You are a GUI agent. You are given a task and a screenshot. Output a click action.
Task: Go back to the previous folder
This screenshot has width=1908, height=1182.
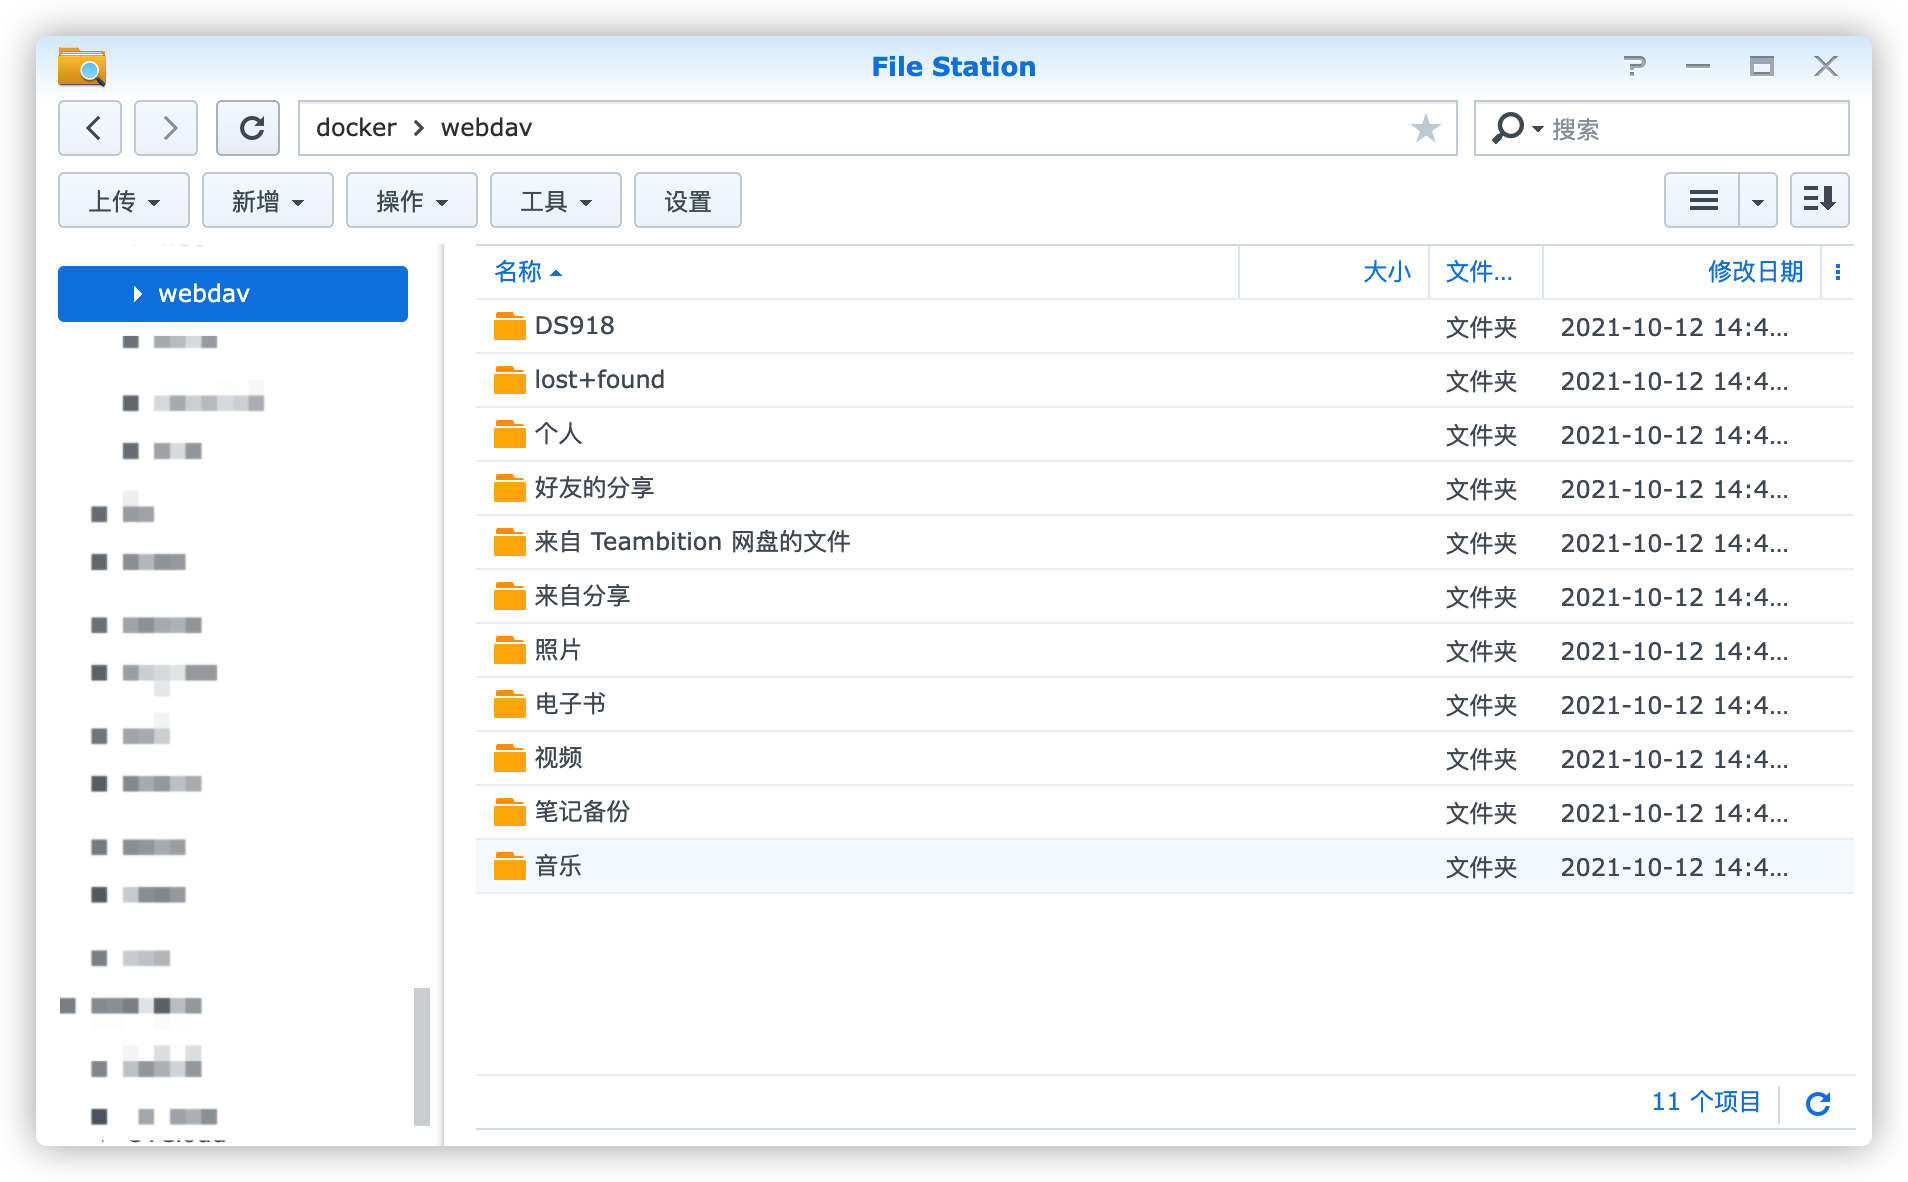pos(90,128)
